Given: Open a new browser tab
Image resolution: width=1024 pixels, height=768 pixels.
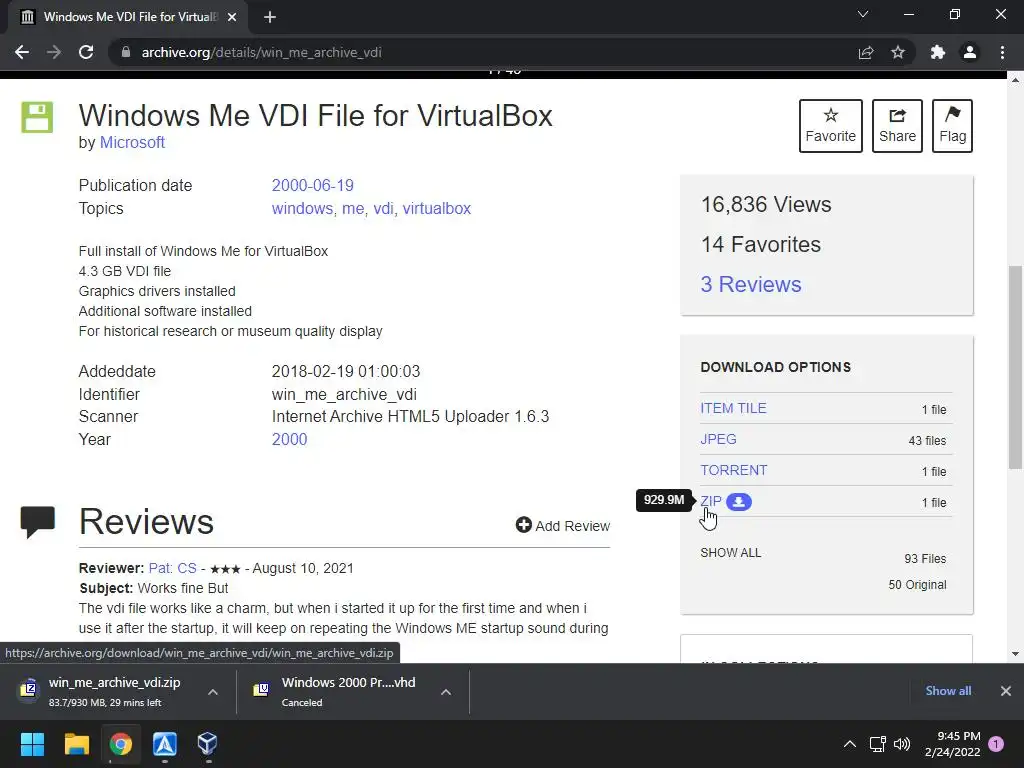Looking at the screenshot, I should (270, 17).
